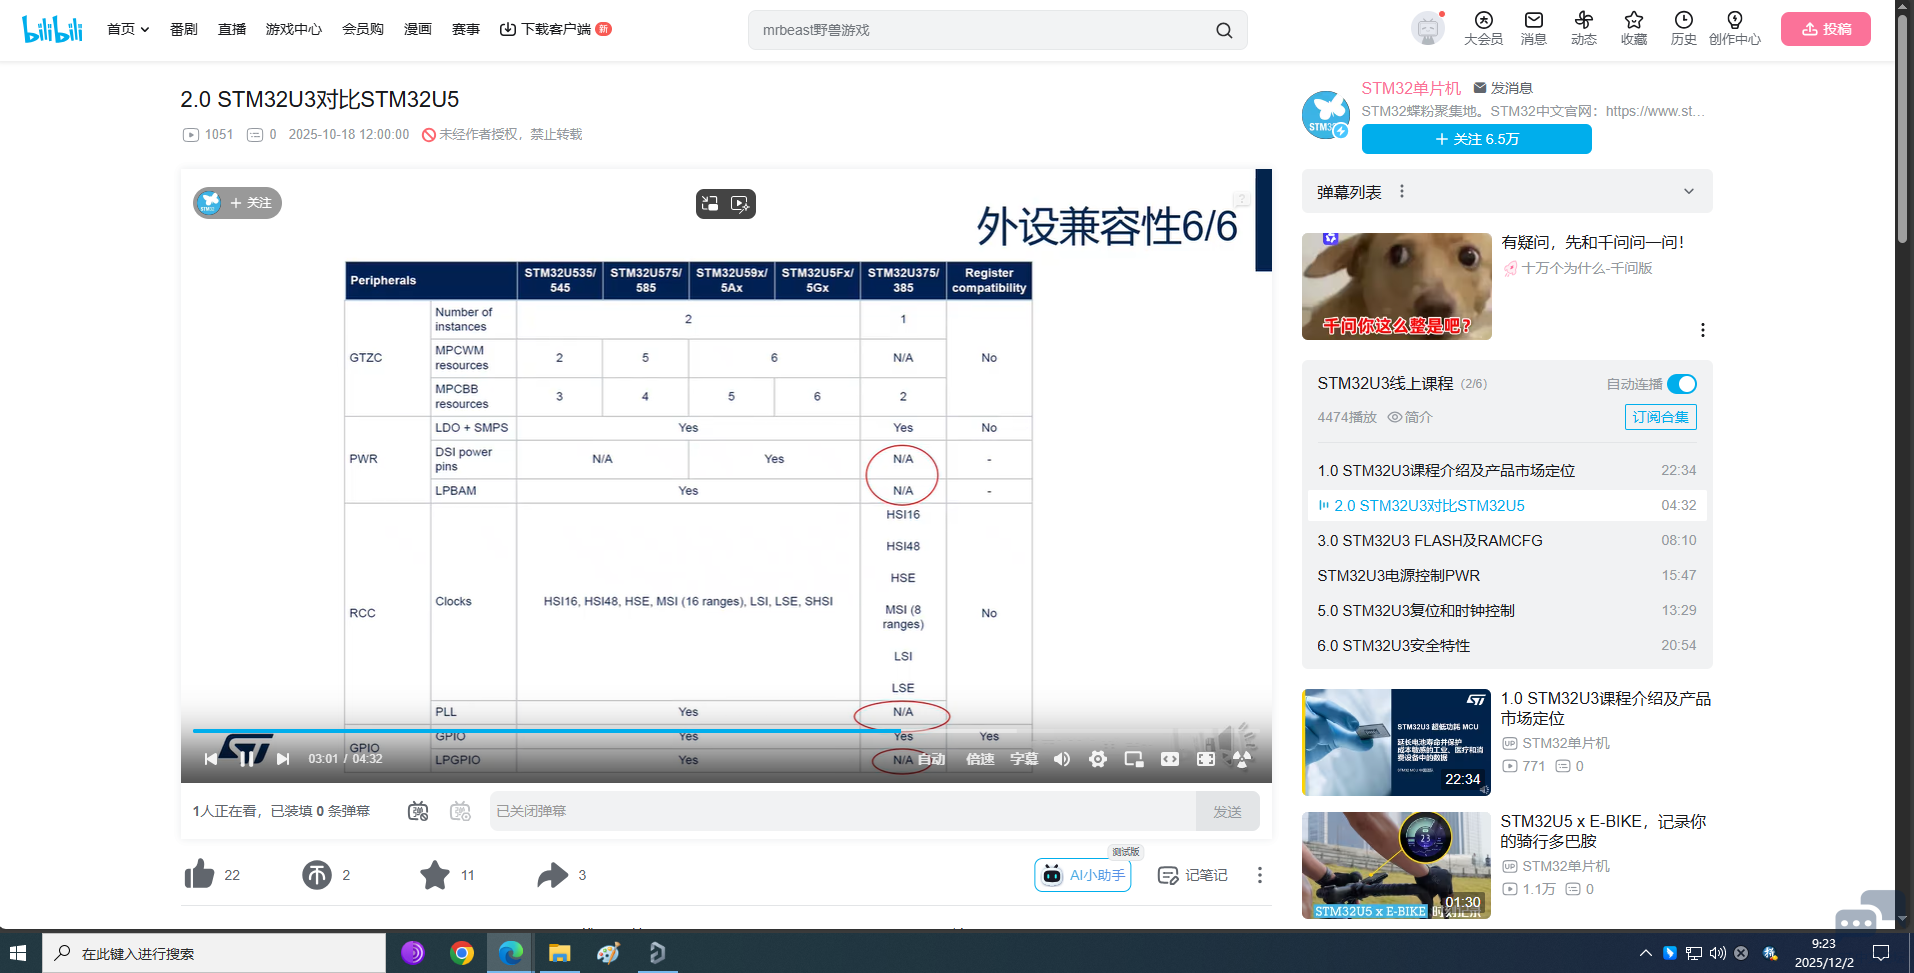Play 1.0 STM32U3课程介绍及产品市场定位 in playlist
The image size is (1914, 973).
coord(1507,470)
